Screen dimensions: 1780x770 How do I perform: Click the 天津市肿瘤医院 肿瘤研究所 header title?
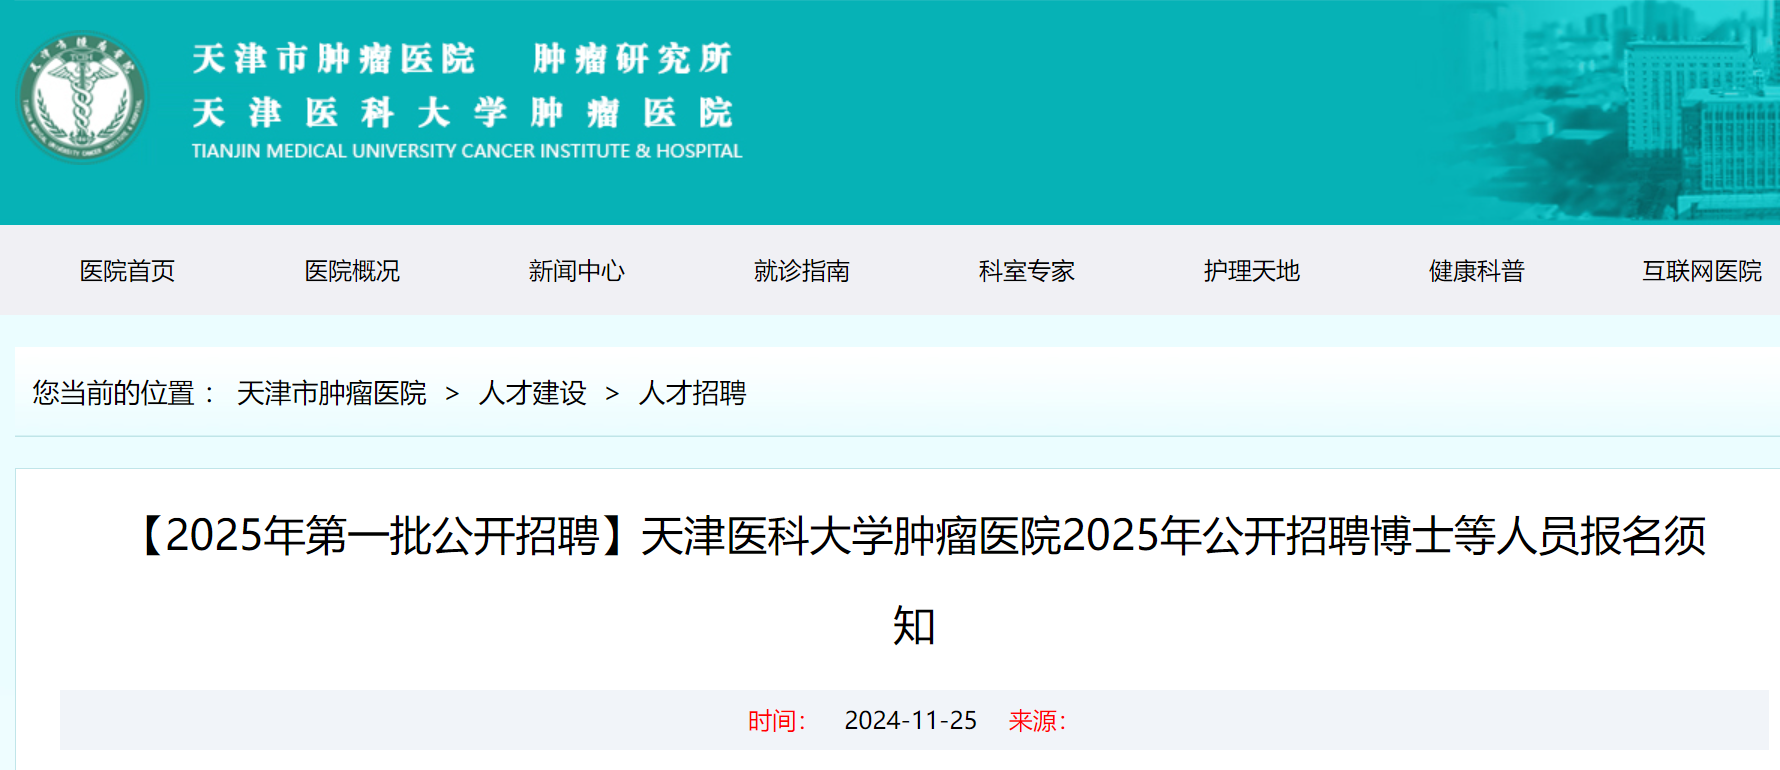[462, 59]
